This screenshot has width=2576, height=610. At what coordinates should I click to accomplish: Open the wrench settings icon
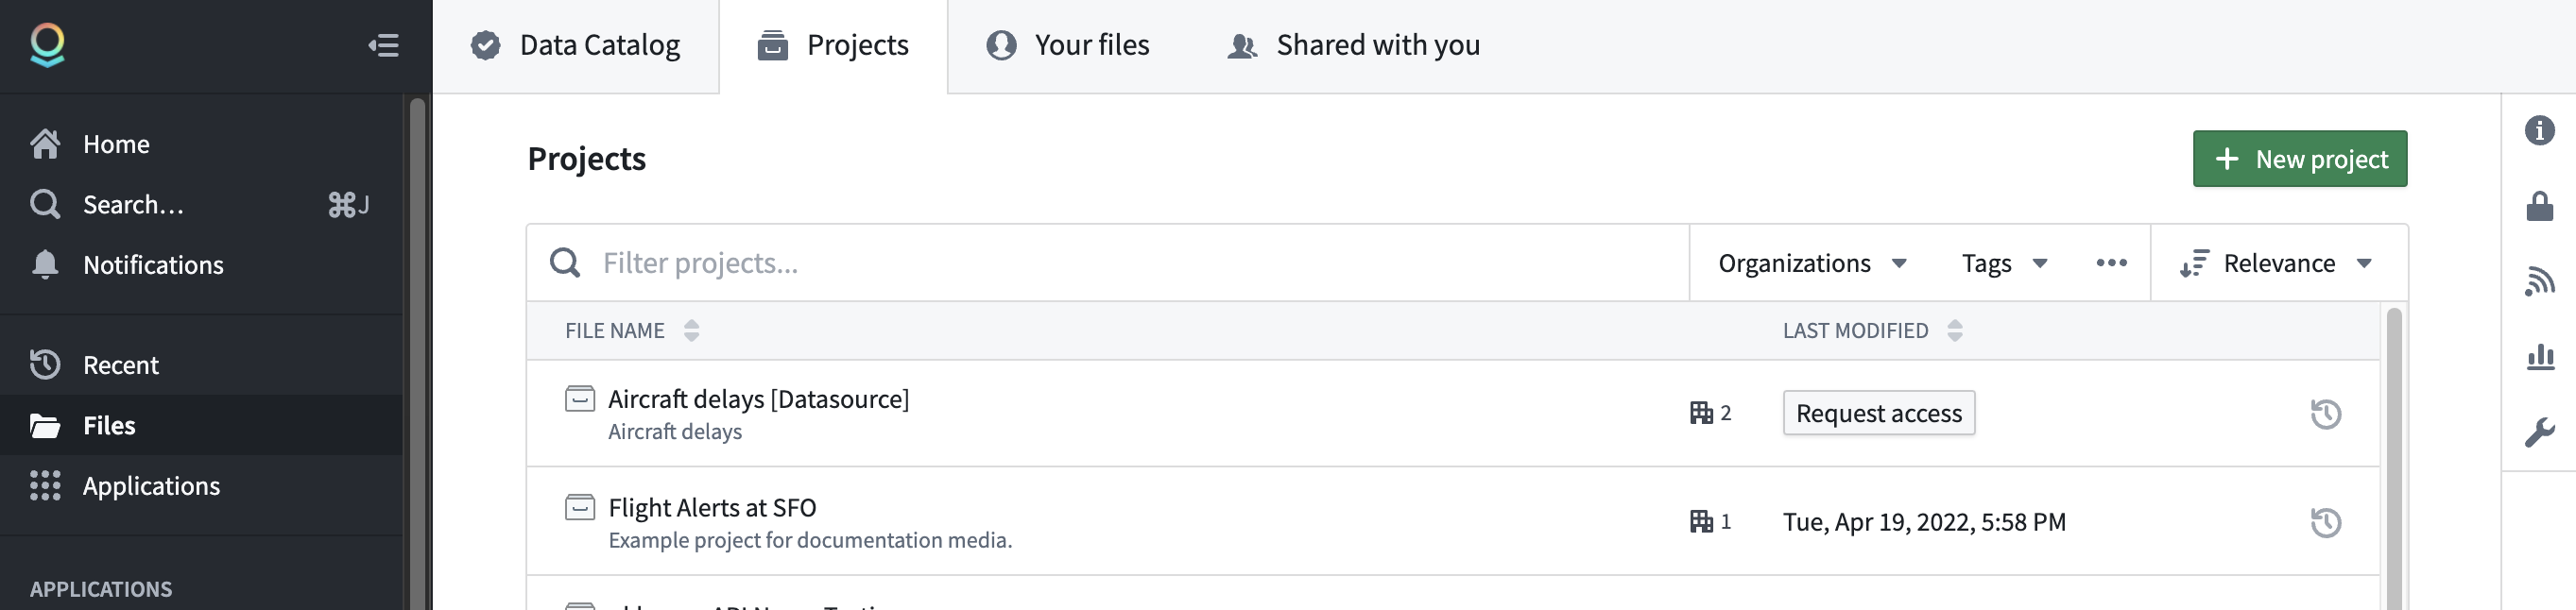point(2539,432)
